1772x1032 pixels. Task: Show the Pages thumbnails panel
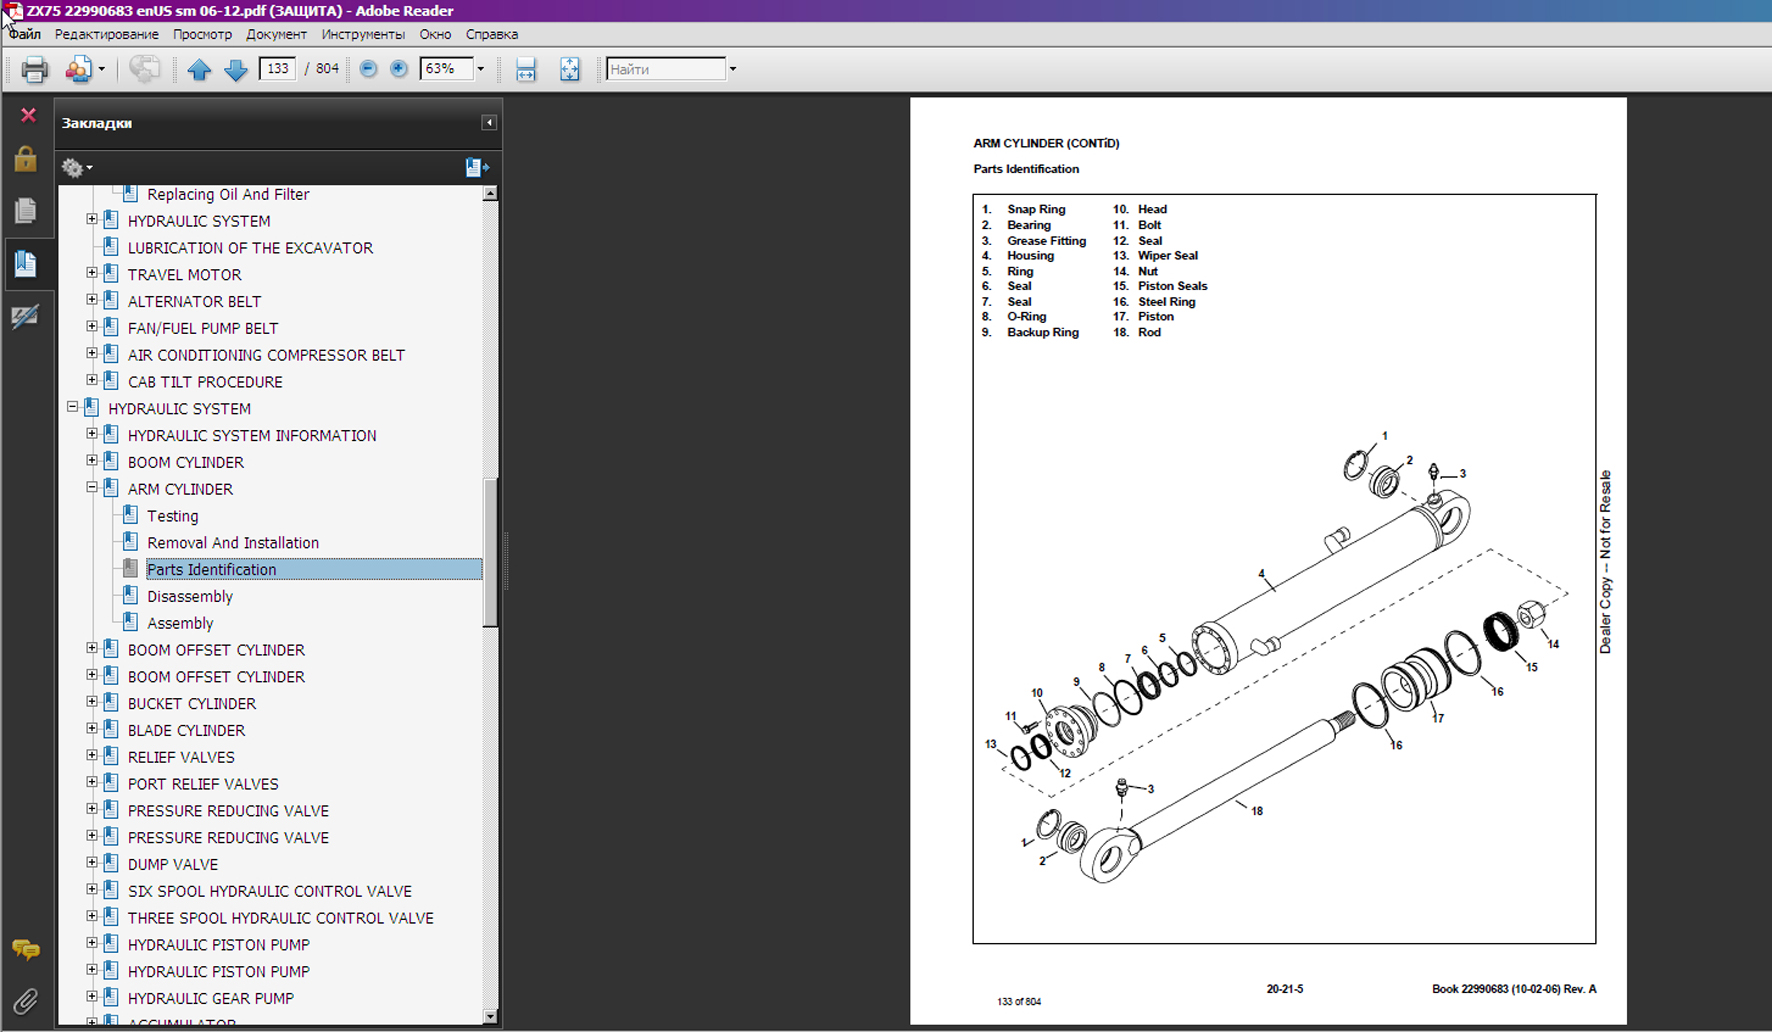coord(26,211)
